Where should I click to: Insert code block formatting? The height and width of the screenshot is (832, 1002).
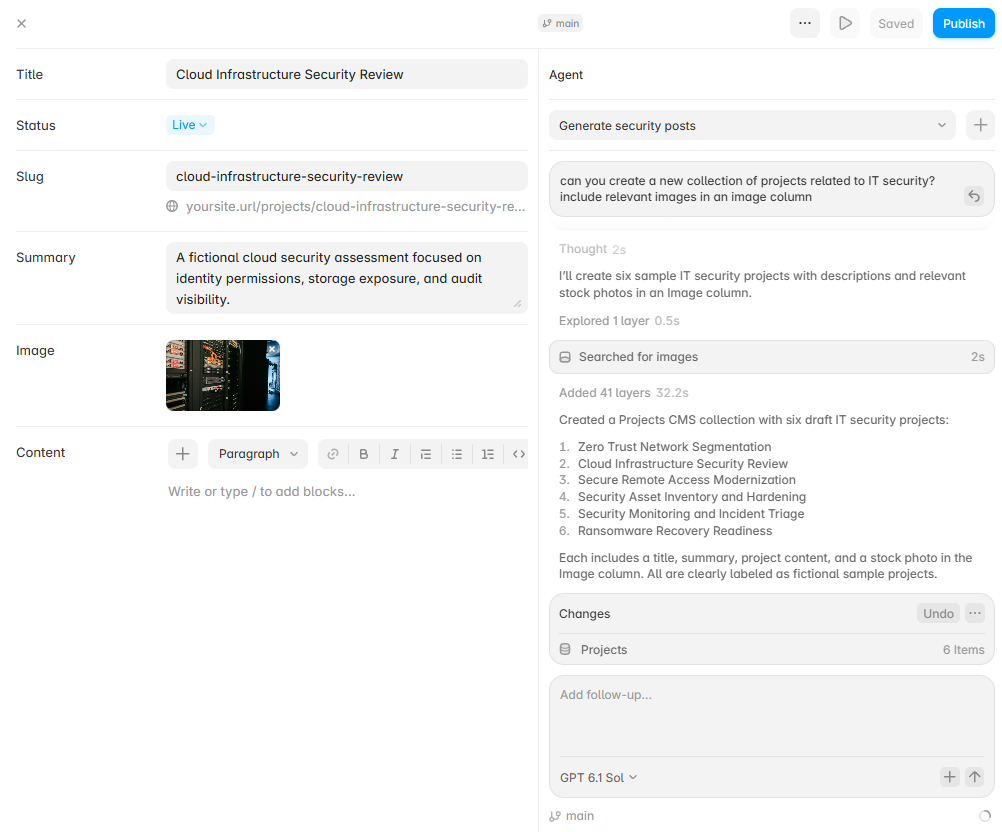pyautogui.click(x=518, y=454)
